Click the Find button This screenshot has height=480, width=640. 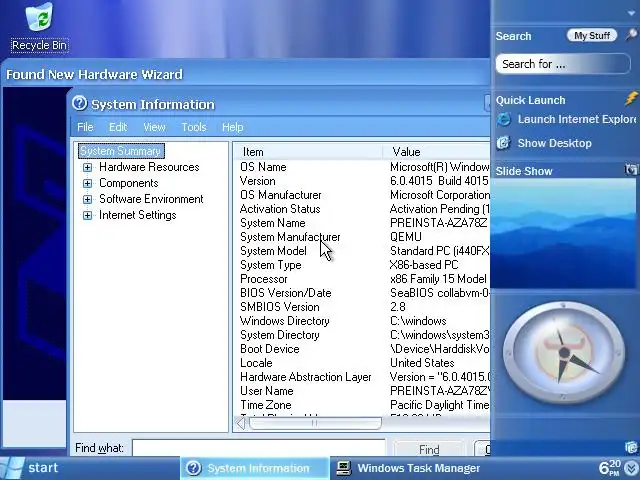click(x=429, y=449)
